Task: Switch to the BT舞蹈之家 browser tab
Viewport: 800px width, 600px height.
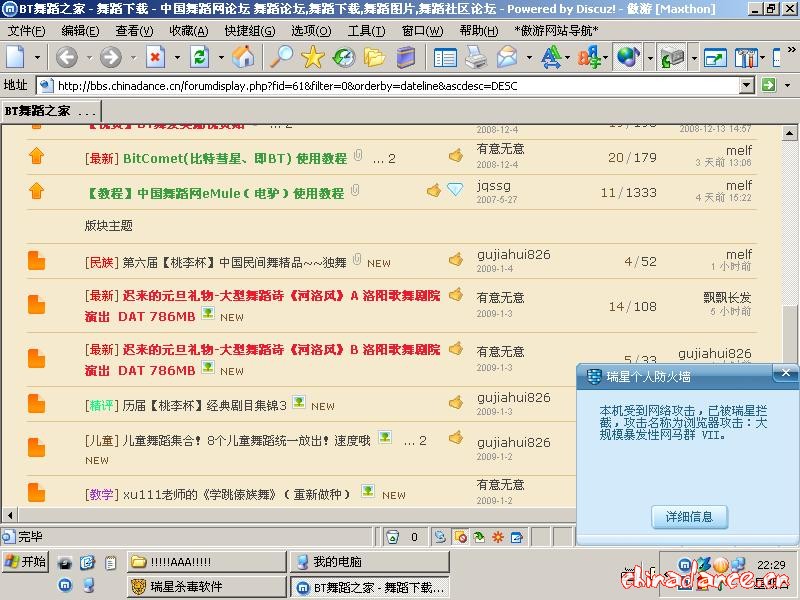Action: 40,111
